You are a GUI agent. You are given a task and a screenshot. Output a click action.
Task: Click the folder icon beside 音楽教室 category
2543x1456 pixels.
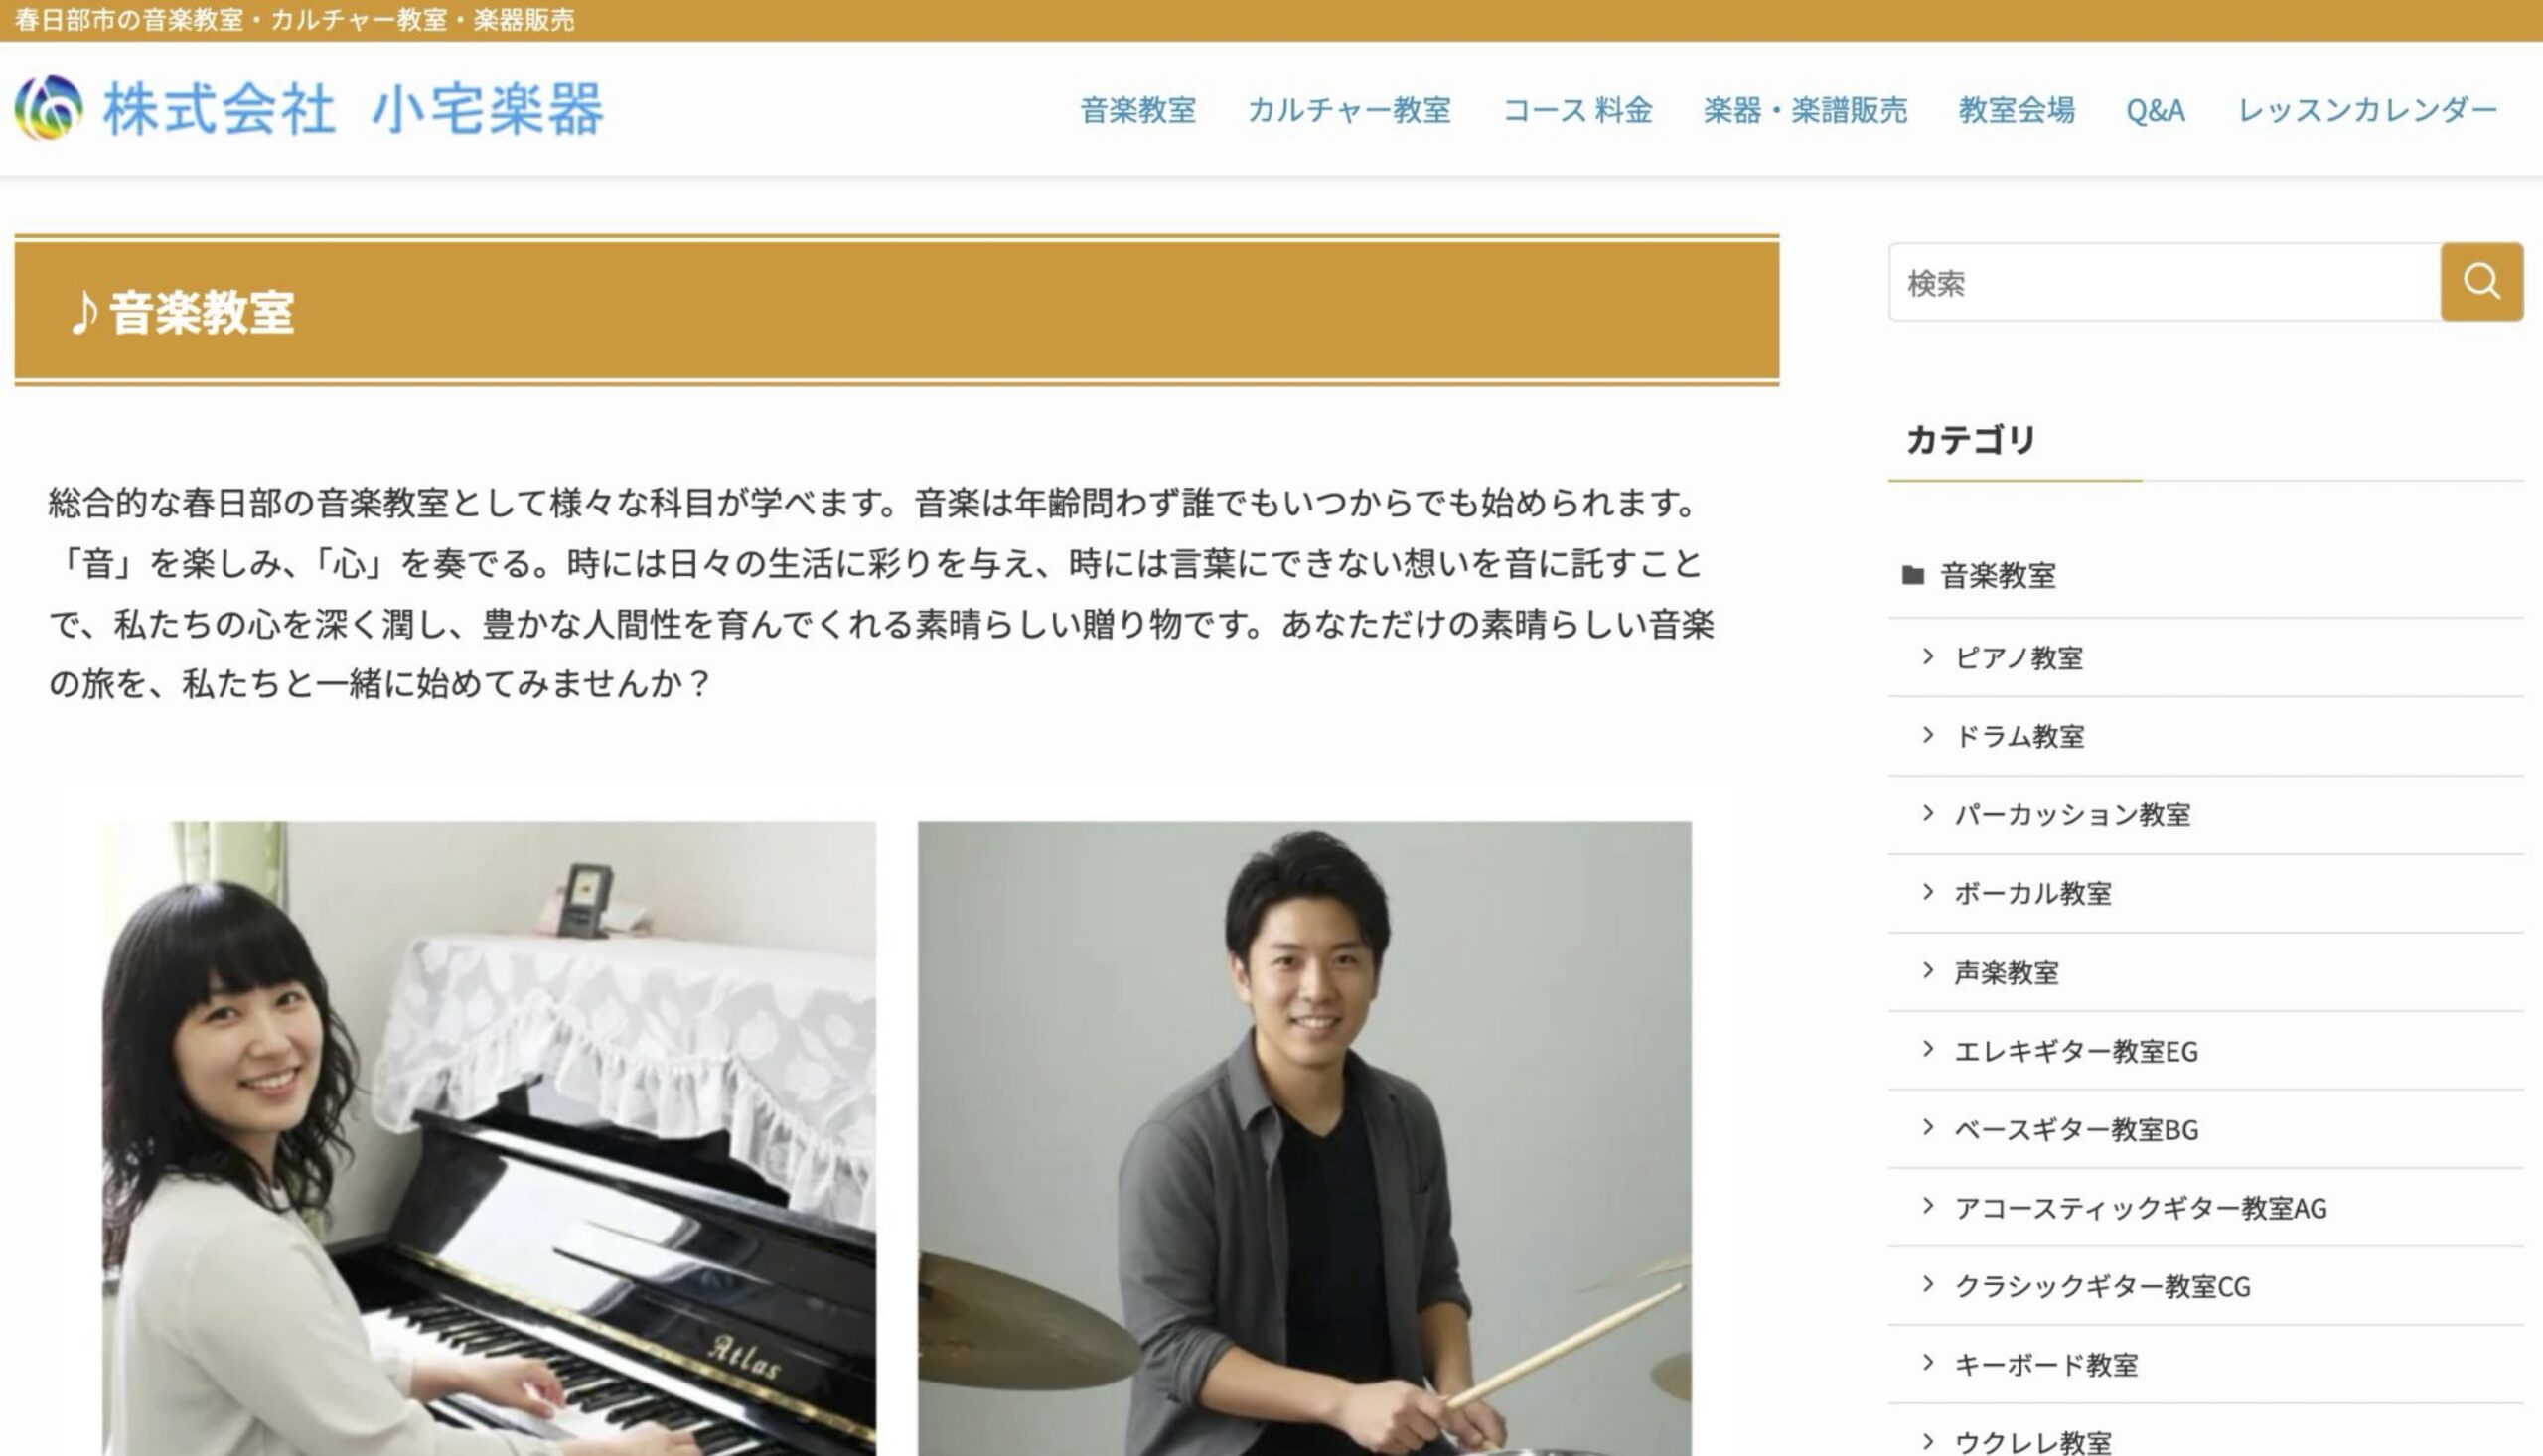[1912, 575]
